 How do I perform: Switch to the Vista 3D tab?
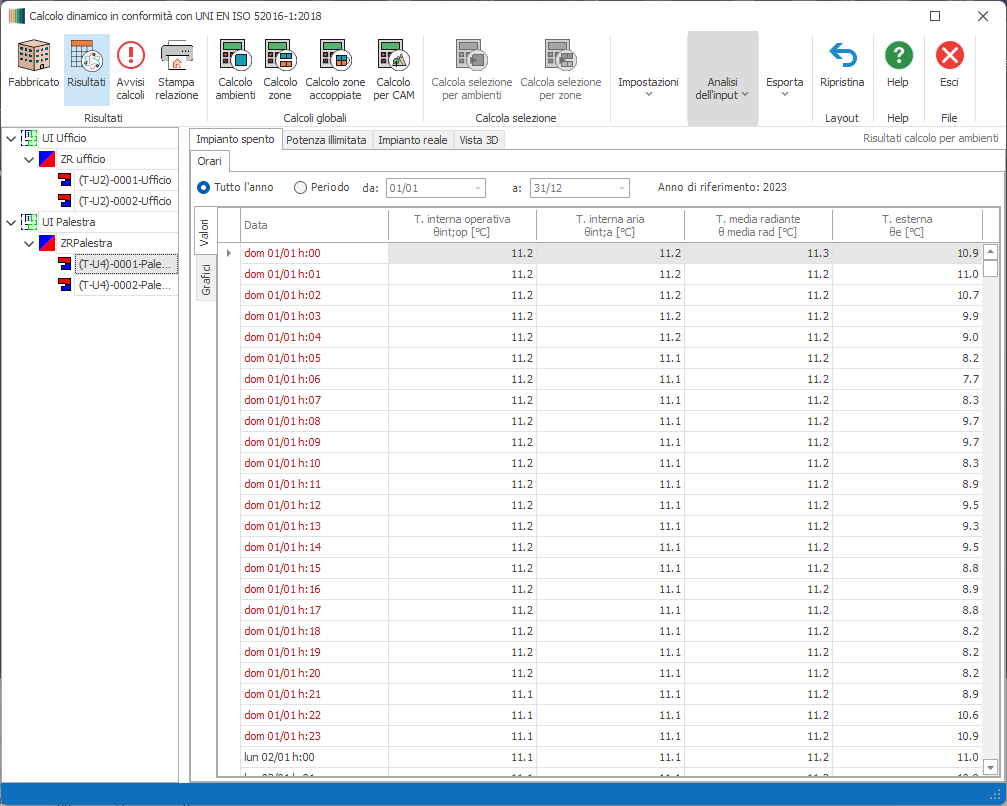coord(478,140)
